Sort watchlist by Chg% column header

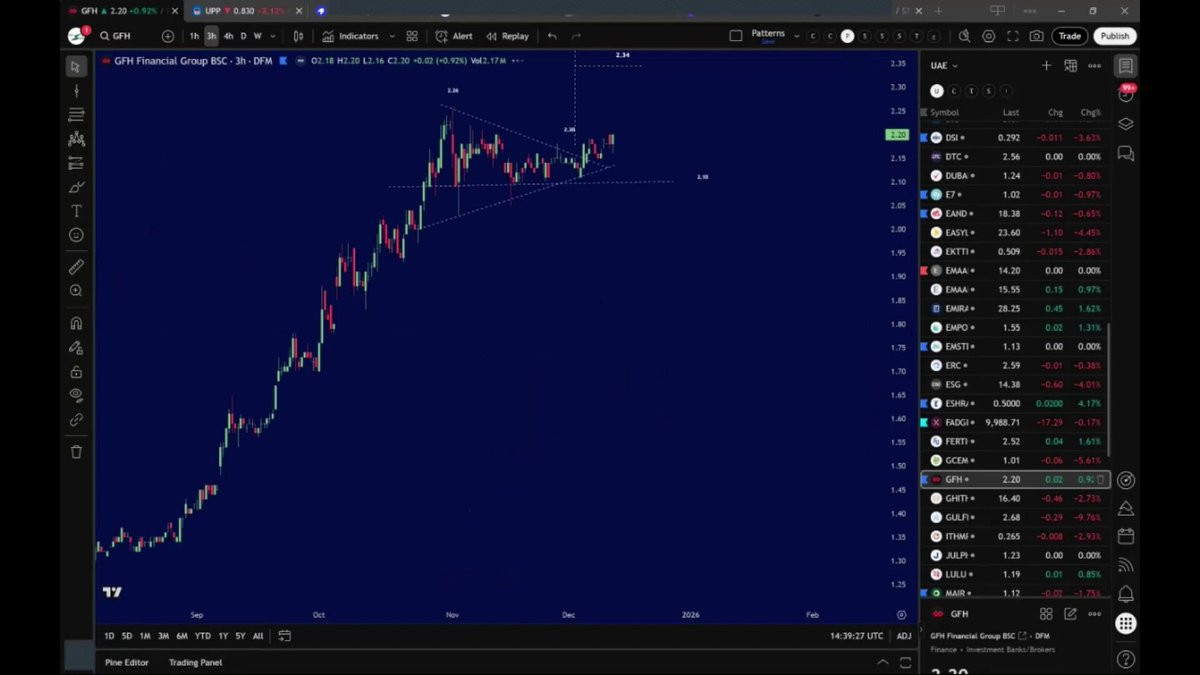pos(1090,113)
